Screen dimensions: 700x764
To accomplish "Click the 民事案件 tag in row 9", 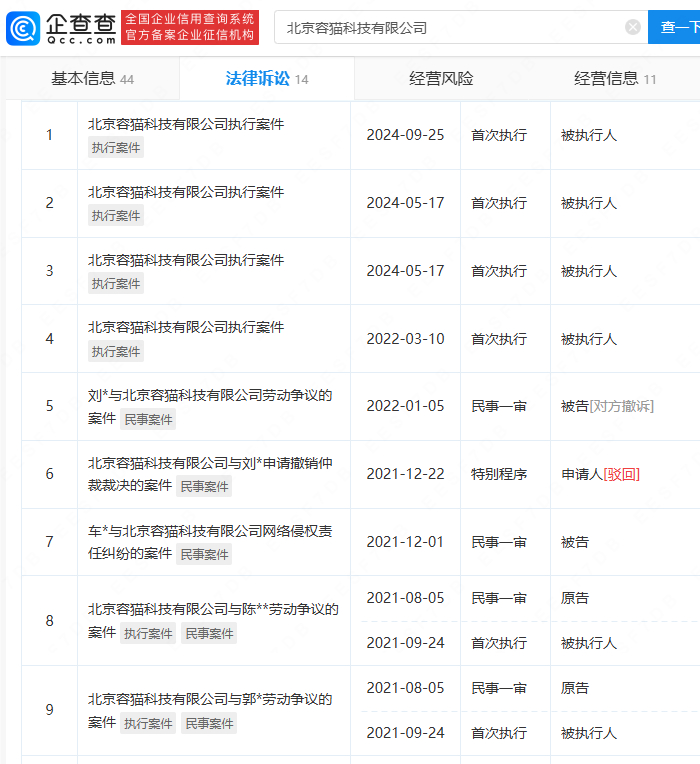I will pyautogui.click(x=209, y=724).
